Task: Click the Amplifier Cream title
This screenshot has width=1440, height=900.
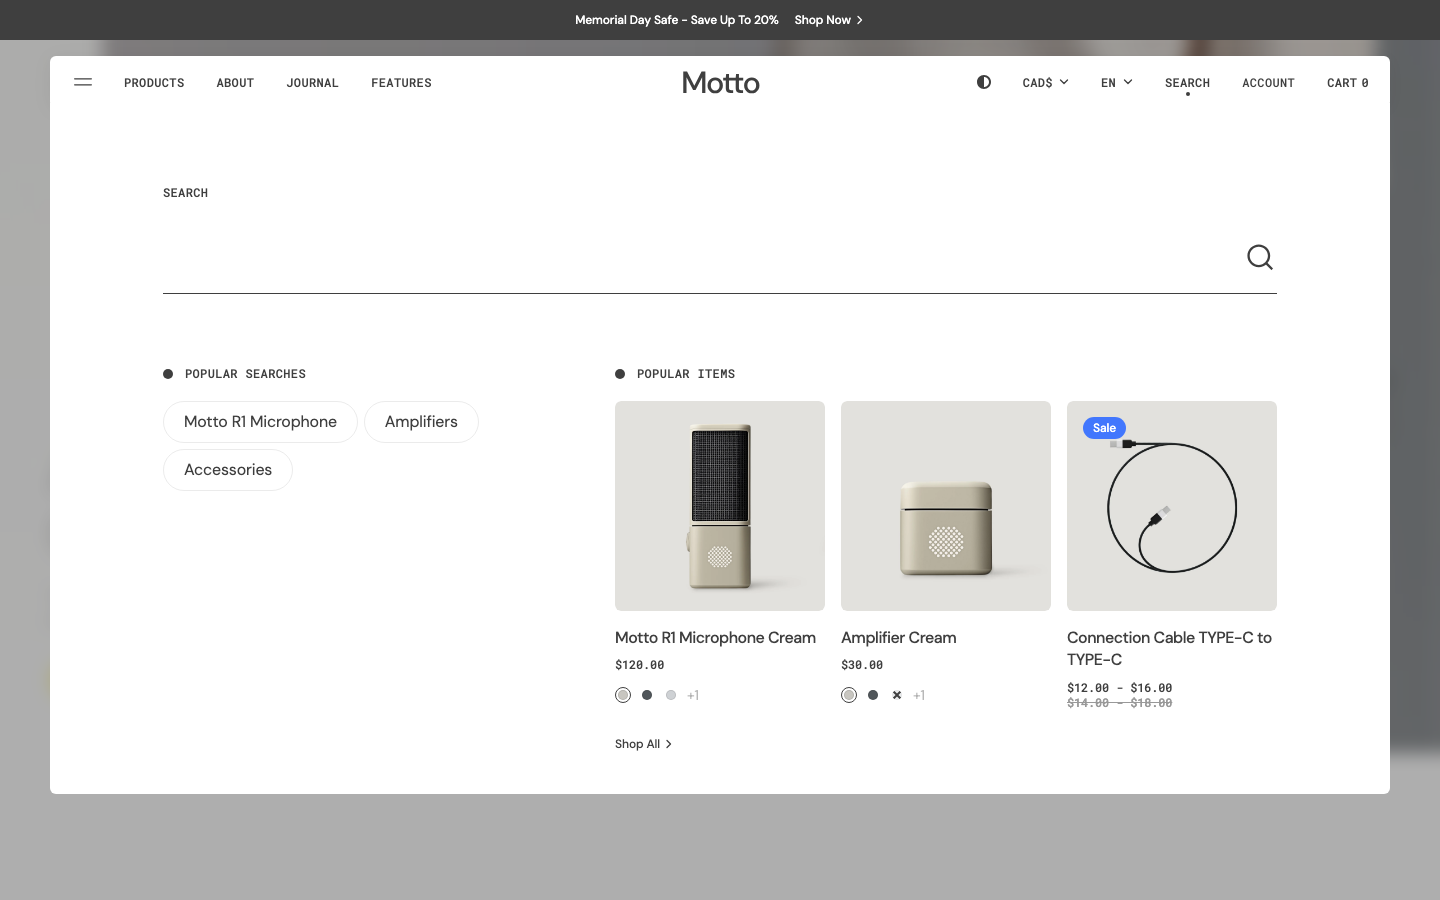Action: click(x=898, y=638)
